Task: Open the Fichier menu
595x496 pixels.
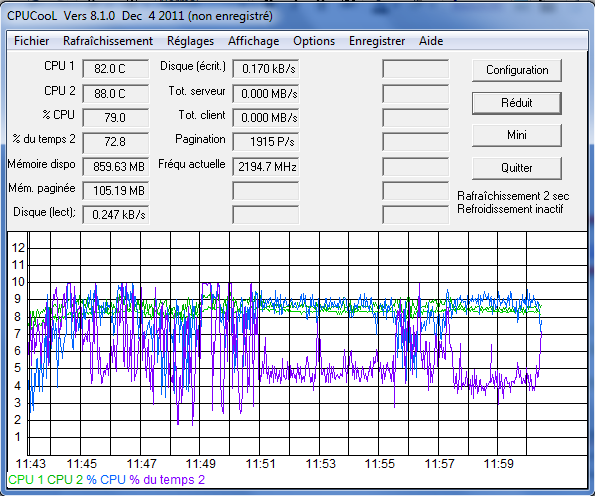Action: (31, 41)
